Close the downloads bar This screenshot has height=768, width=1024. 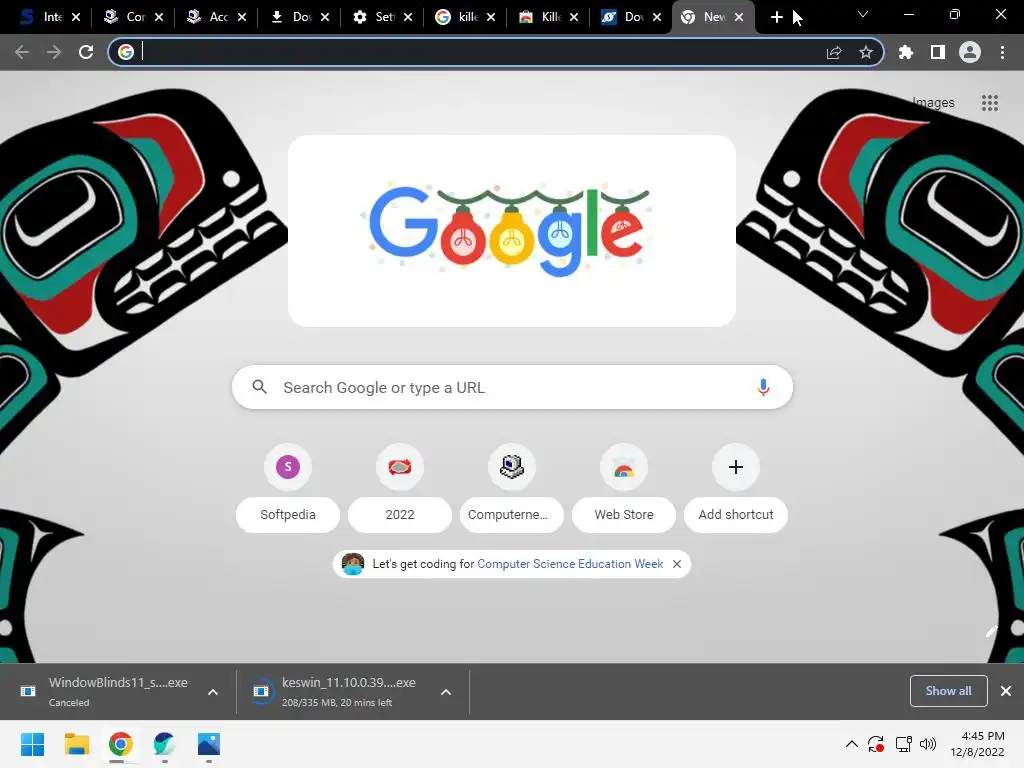[1006, 691]
